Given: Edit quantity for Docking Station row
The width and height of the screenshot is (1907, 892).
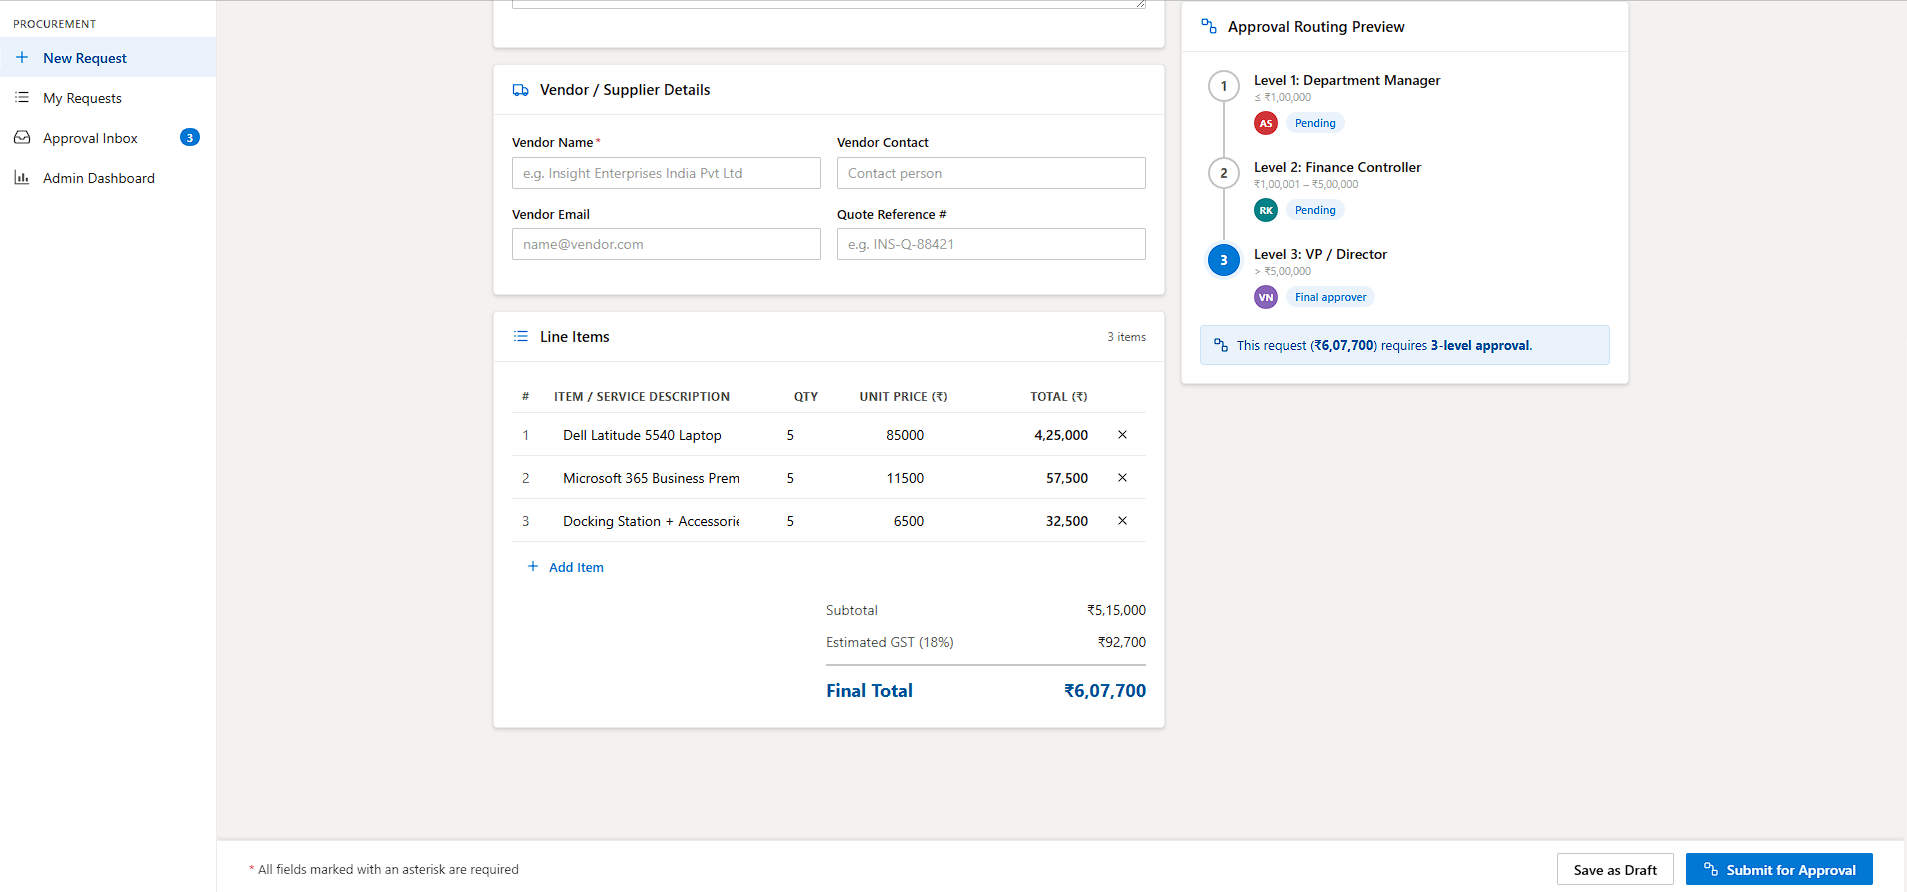Looking at the screenshot, I should (790, 521).
